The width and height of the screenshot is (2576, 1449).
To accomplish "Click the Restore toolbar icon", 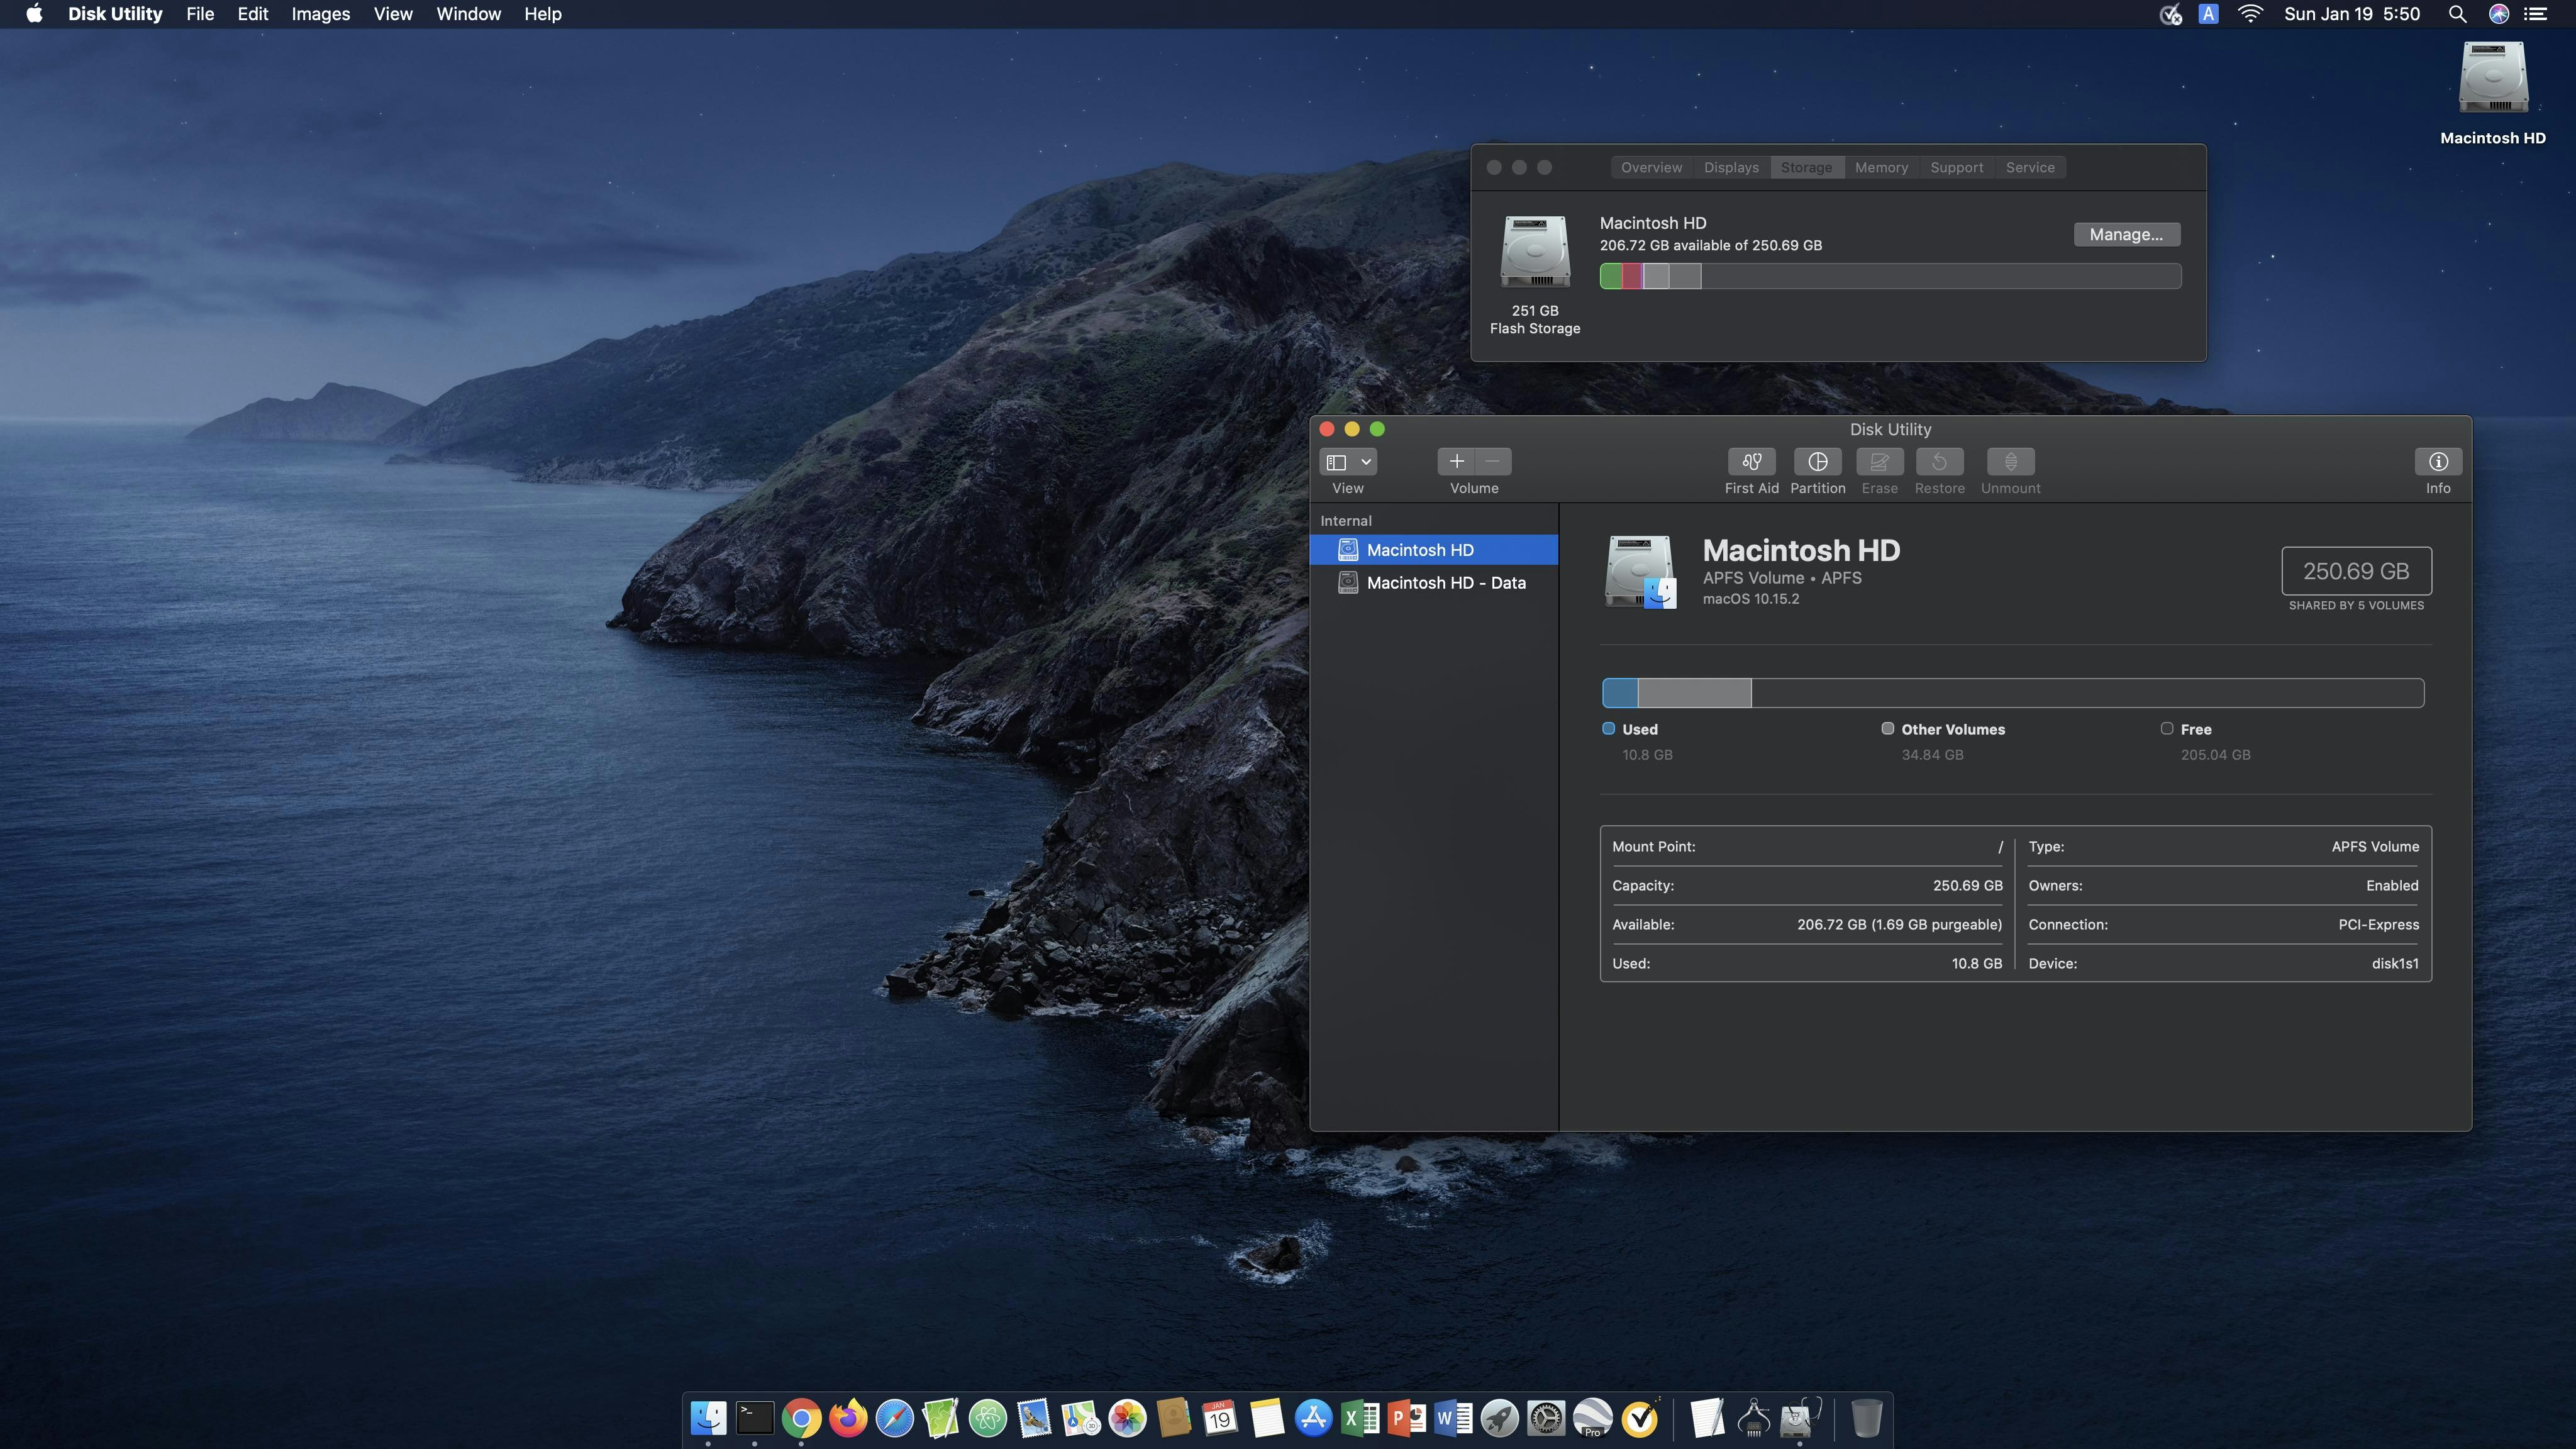I will tap(1939, 461).
